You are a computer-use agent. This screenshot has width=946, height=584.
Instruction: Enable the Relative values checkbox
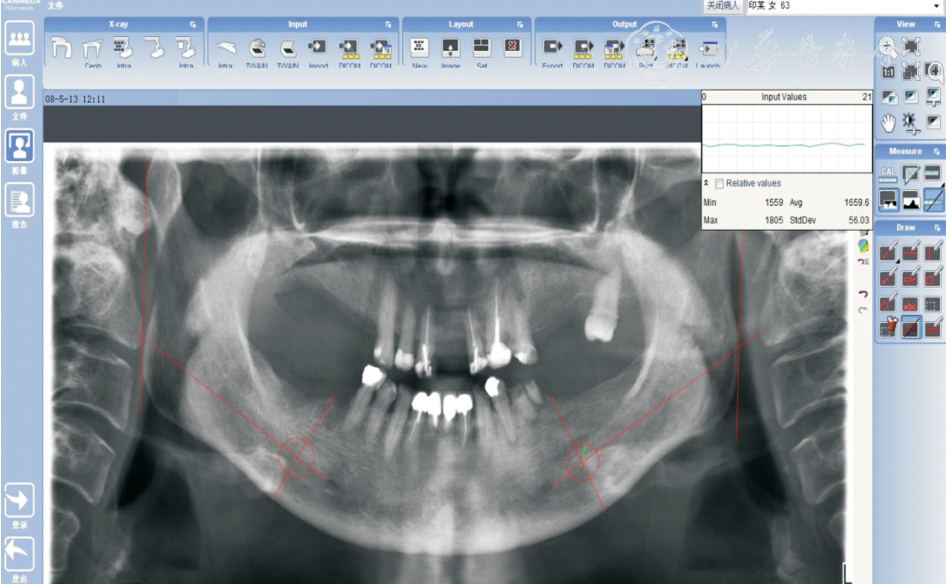[x=720, y=183]
